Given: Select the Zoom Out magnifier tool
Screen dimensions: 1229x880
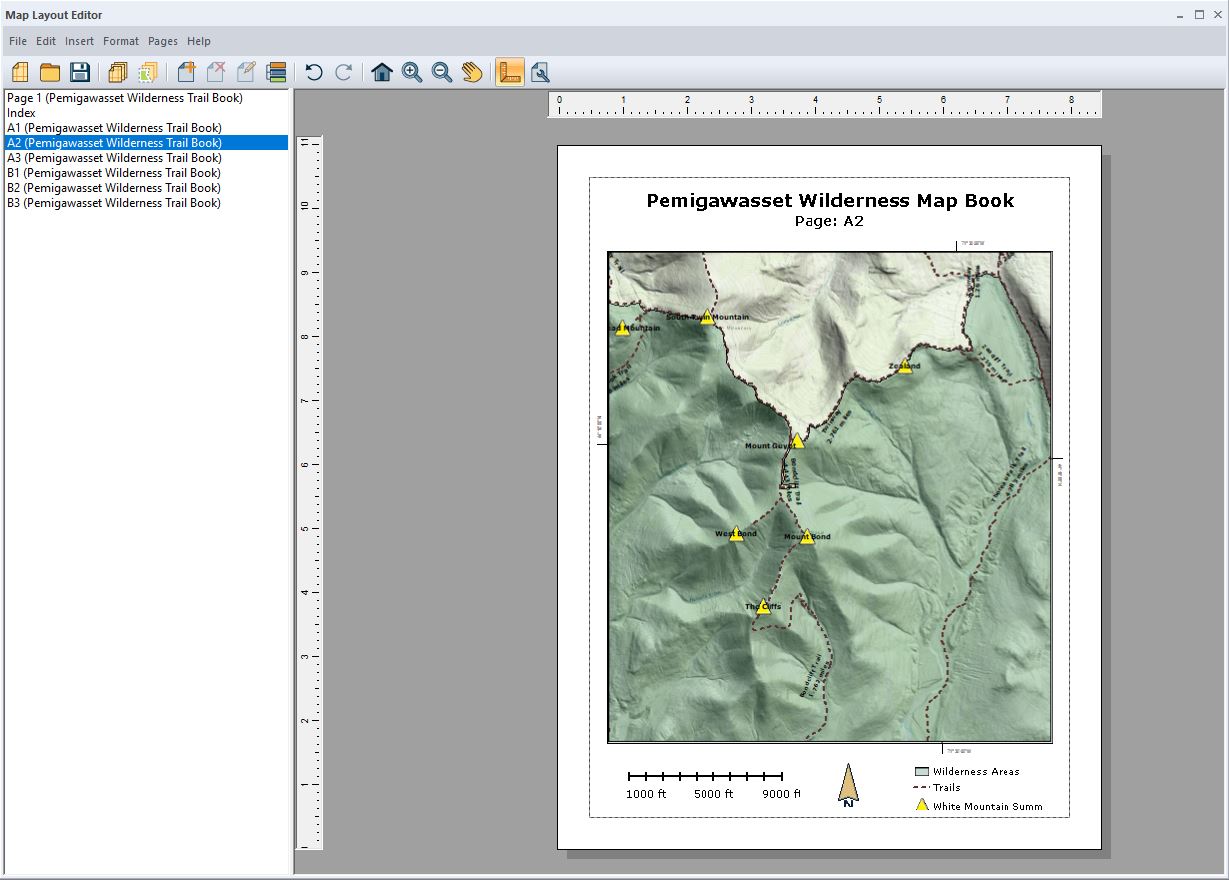Looking at the screenshot, I should click(x=441, y=72).
